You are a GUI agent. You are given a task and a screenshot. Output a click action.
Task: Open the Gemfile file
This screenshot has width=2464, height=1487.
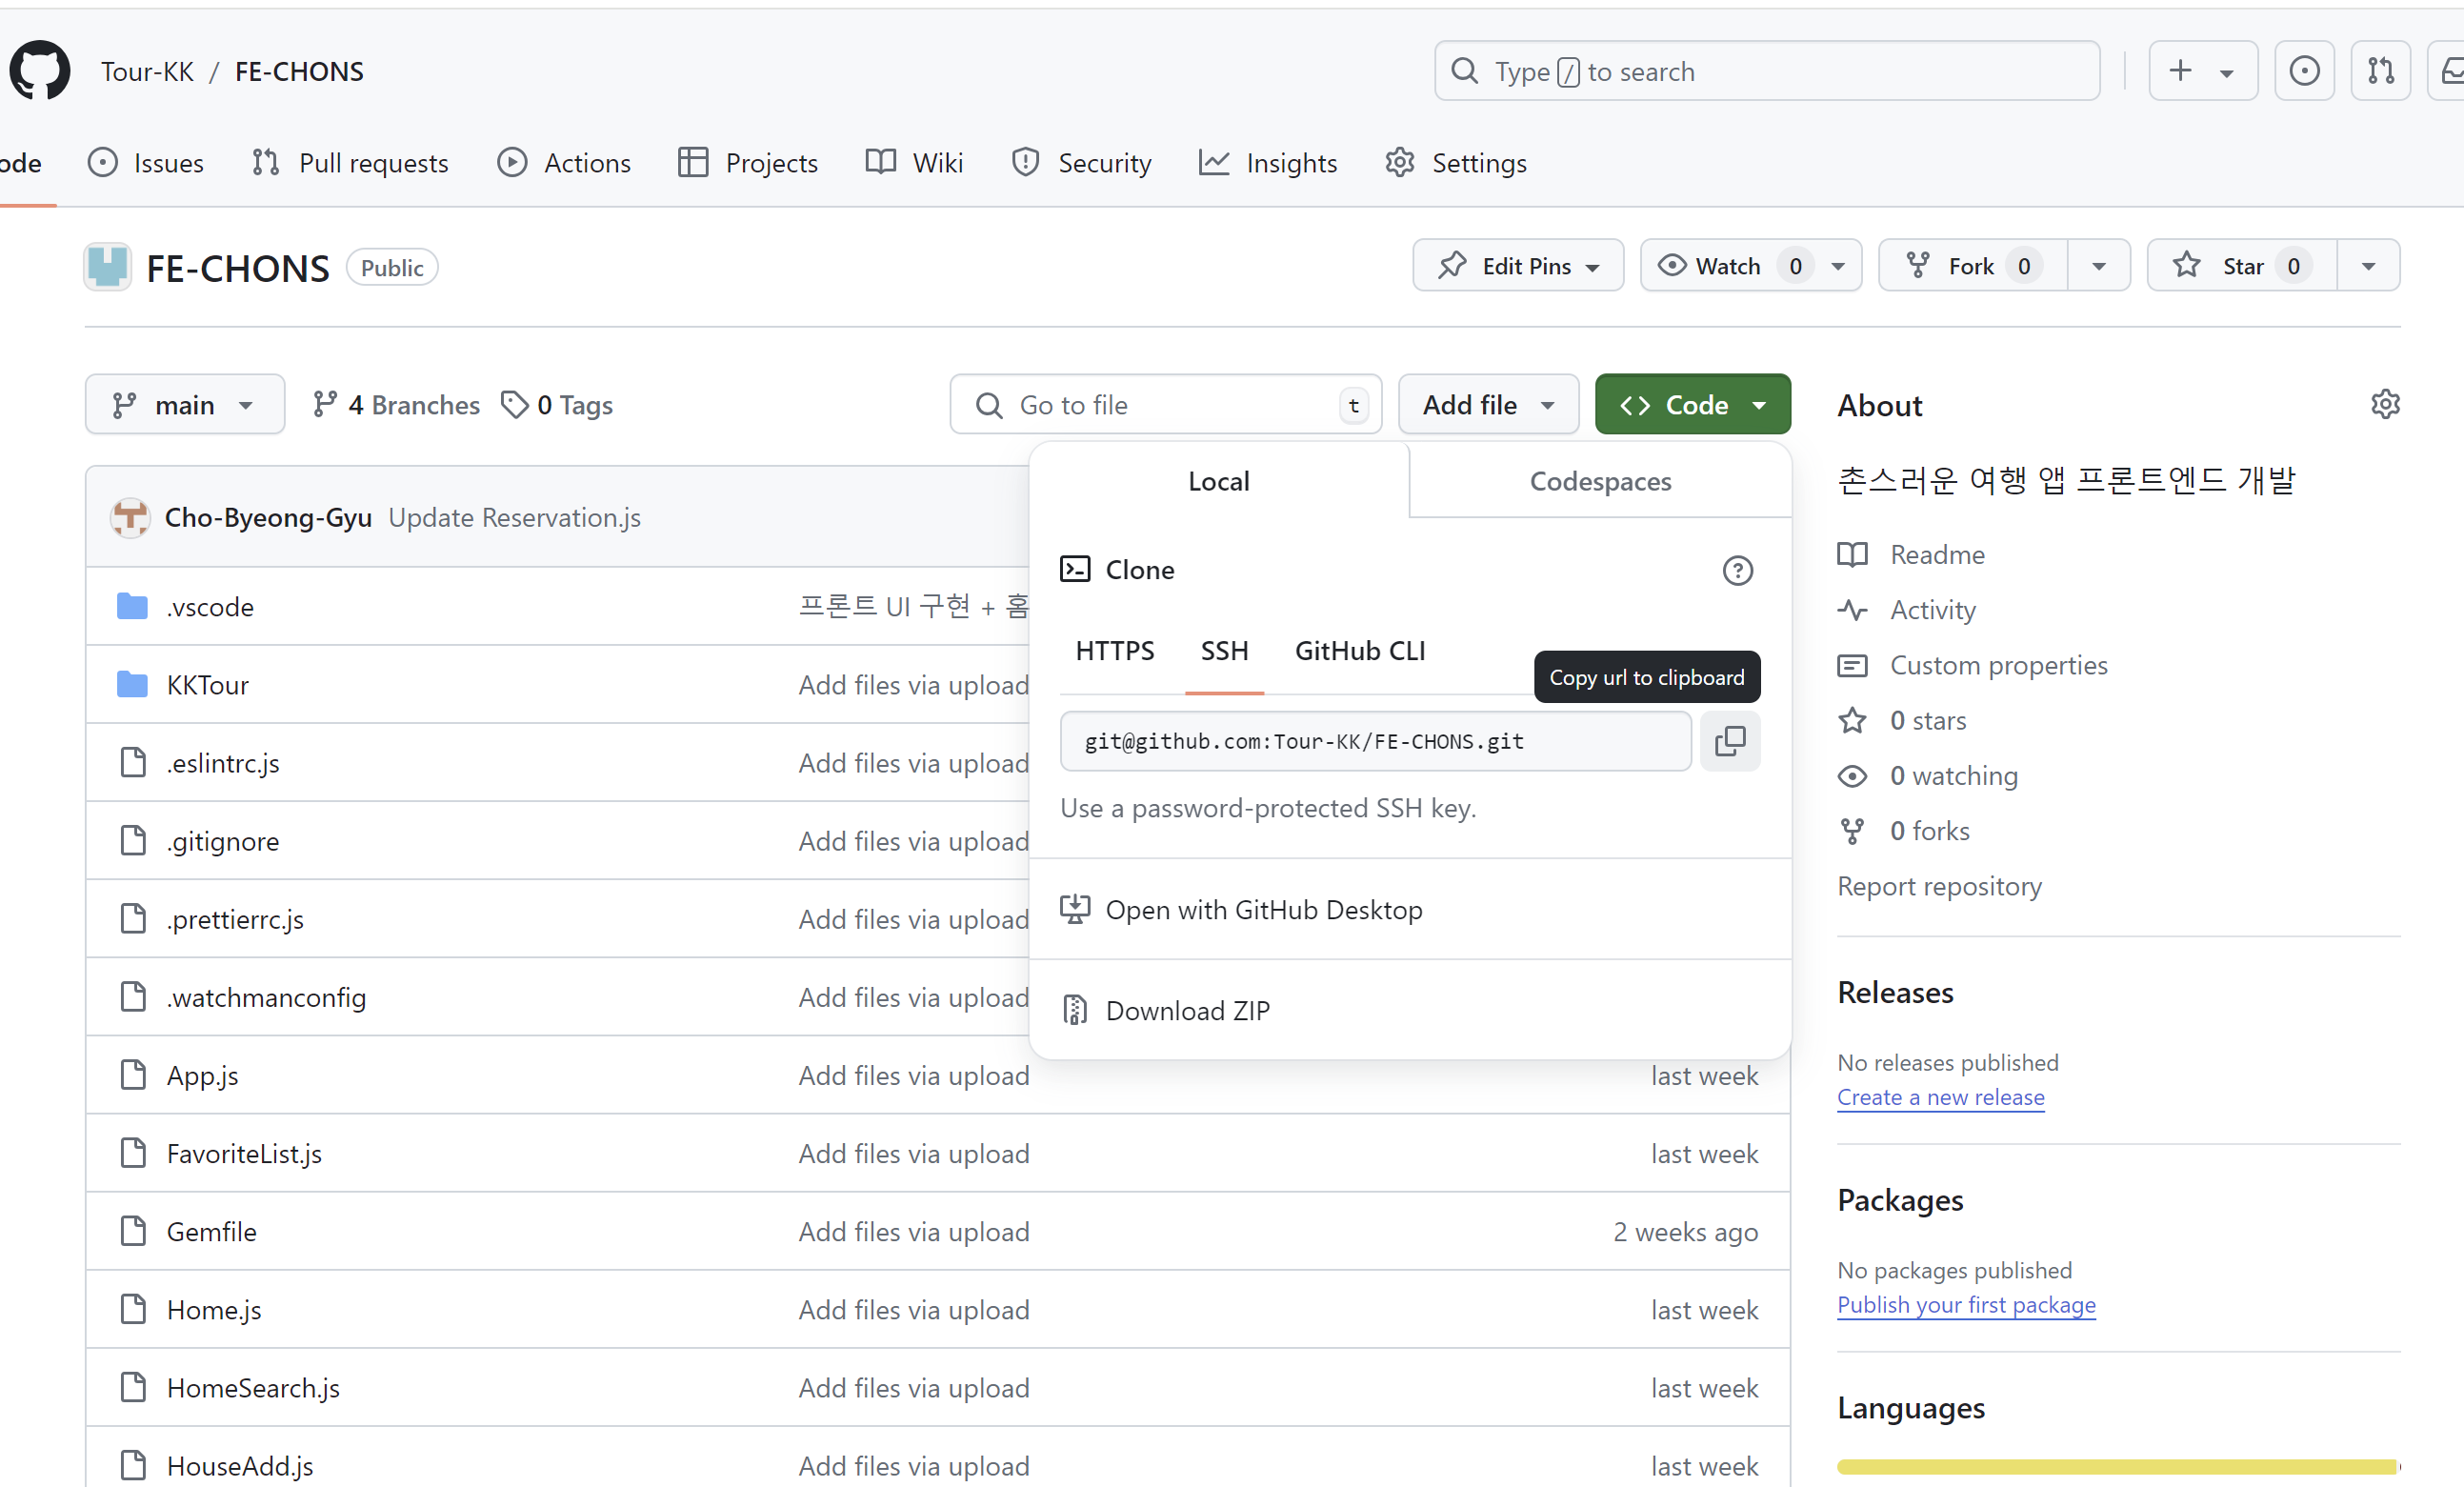(x=211, y=1231)
